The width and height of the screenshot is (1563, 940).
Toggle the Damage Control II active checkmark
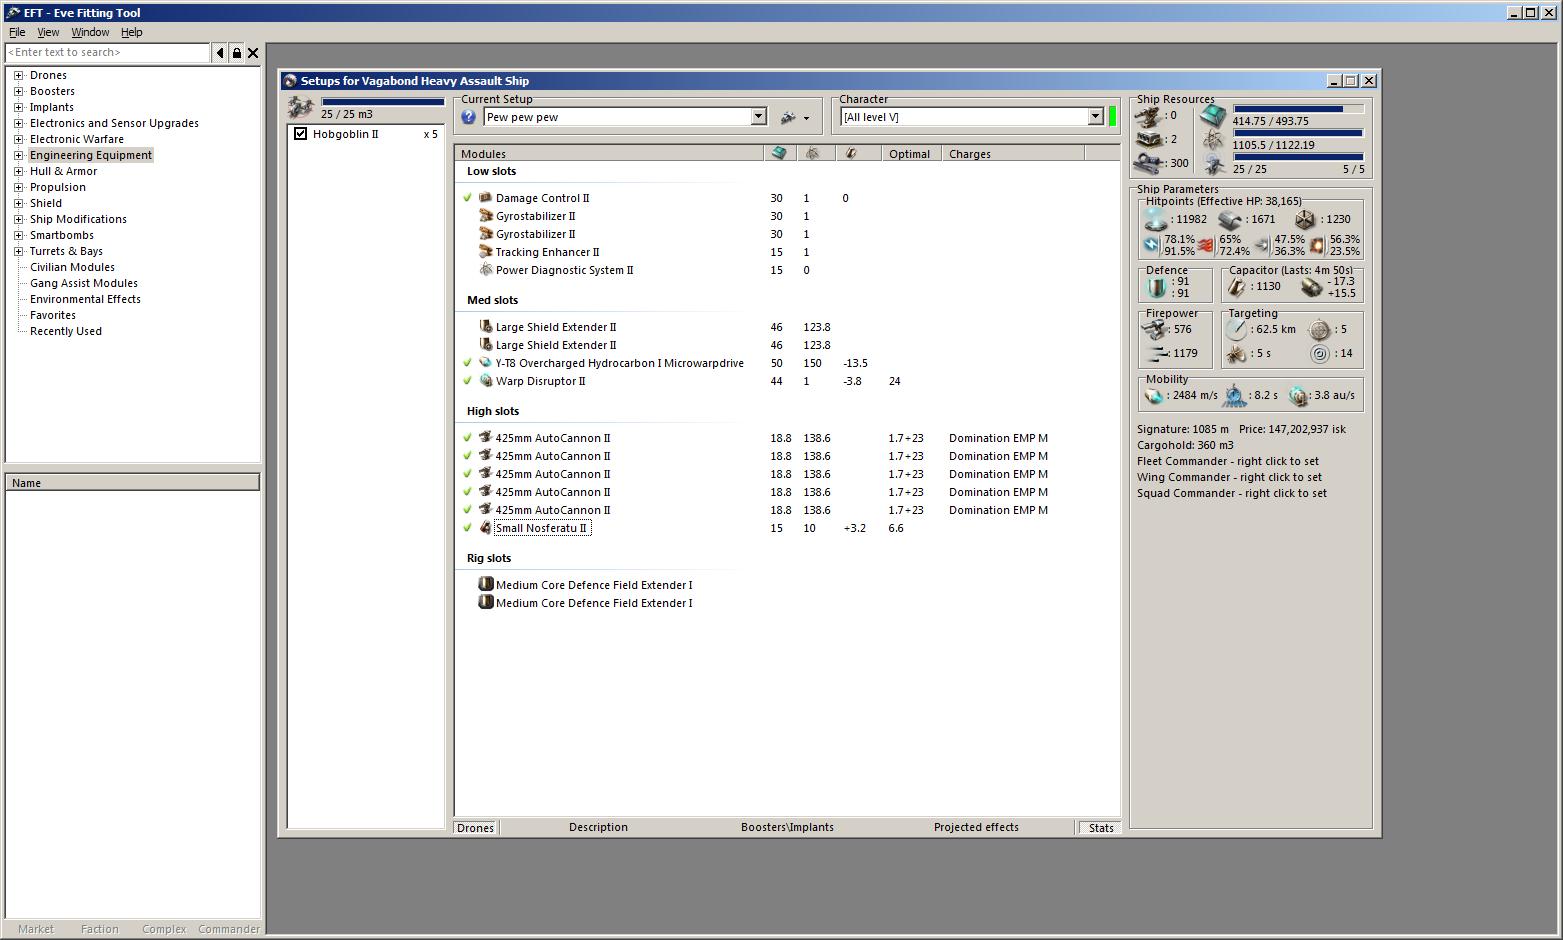click(467, 198)
